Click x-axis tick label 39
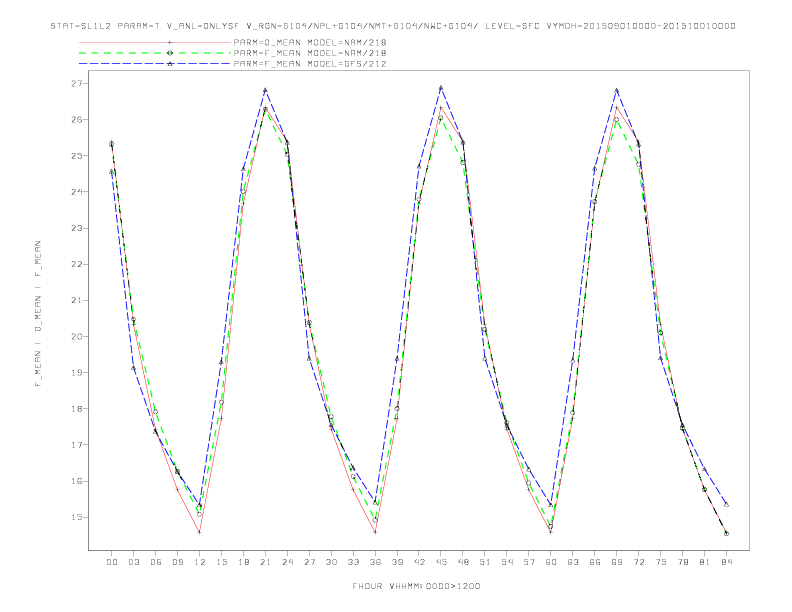The width and height of the screenshot is (792, 612). click(x=397, y=562)
